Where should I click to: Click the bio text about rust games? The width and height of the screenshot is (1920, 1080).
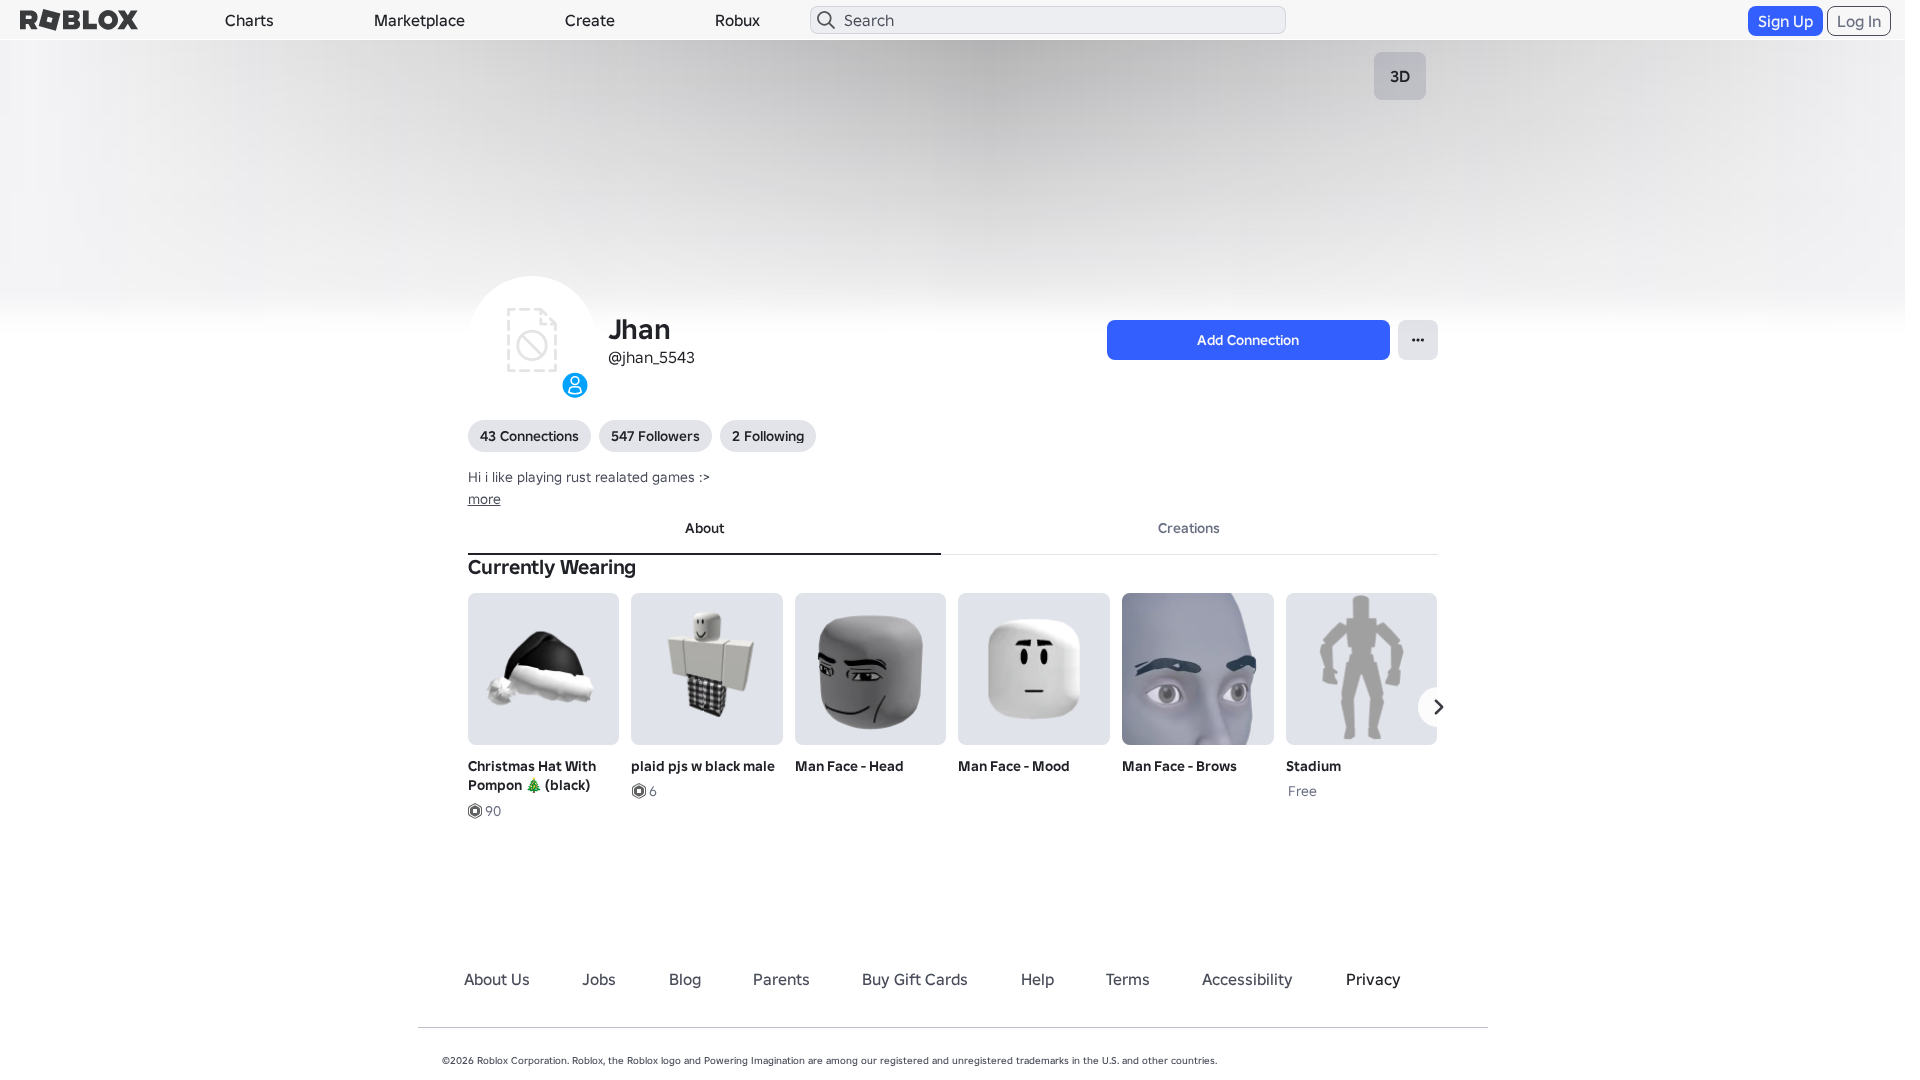point(589,477)
